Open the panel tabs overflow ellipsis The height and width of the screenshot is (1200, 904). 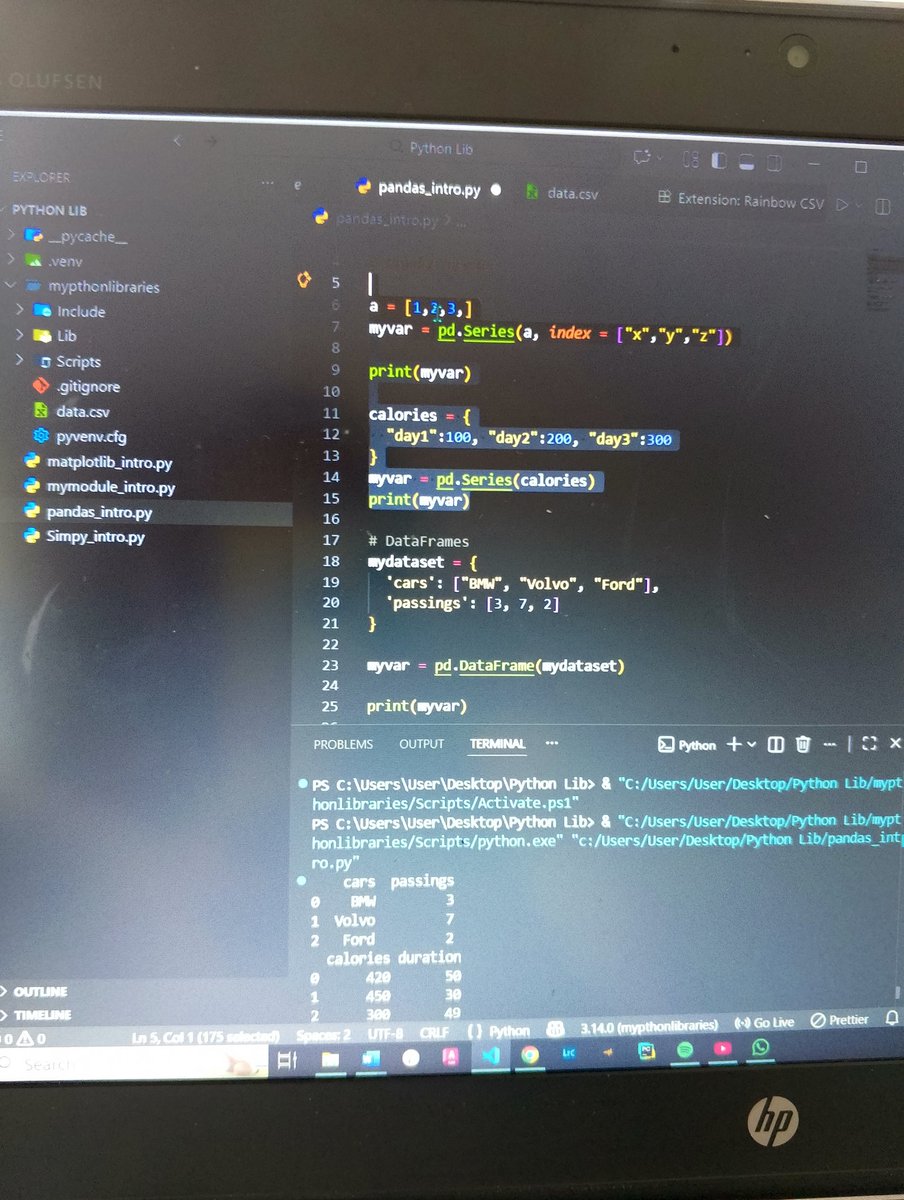[551, 744]
